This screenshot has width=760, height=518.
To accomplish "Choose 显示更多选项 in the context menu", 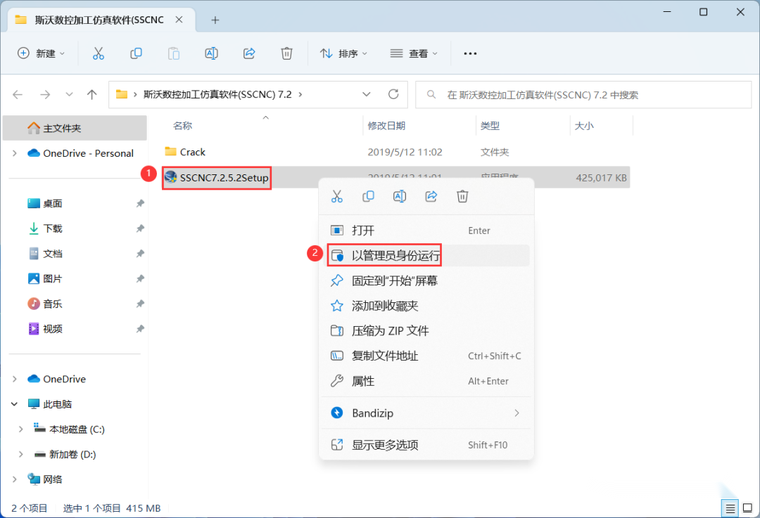I will click(427, 445).
